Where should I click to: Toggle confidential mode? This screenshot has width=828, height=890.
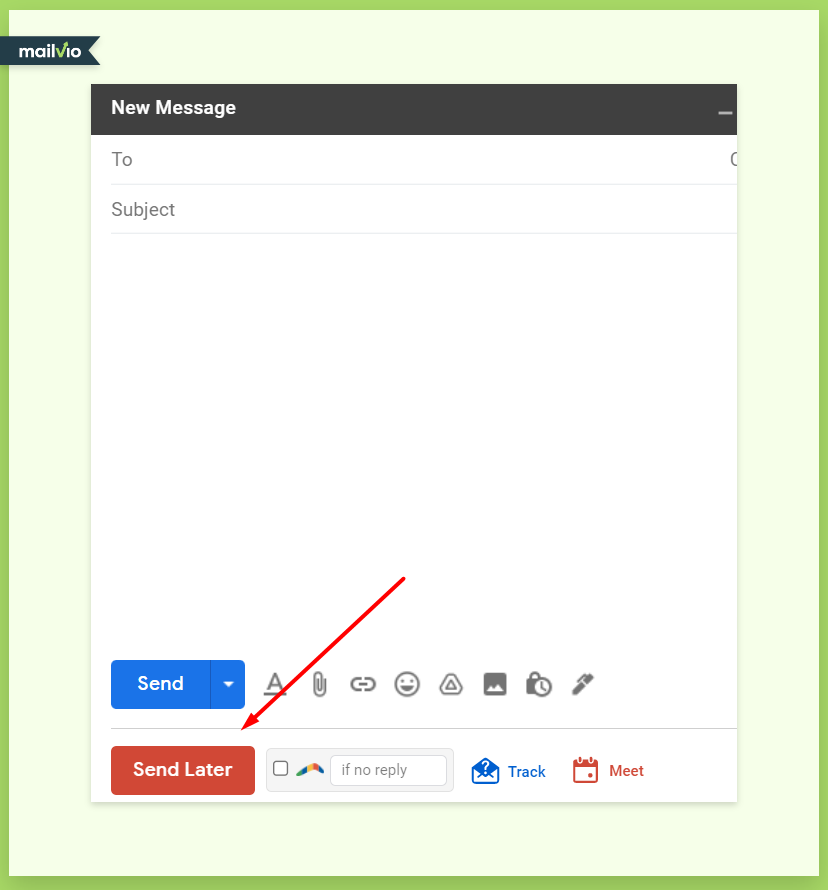[539, 684]
